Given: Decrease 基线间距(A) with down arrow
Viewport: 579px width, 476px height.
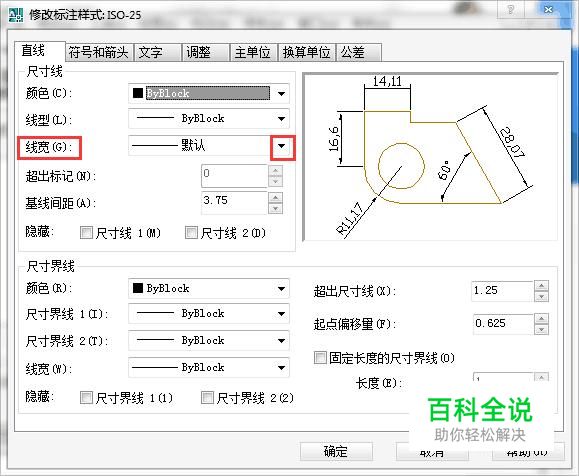Looking at the screenshot, I should pos(275,209).
